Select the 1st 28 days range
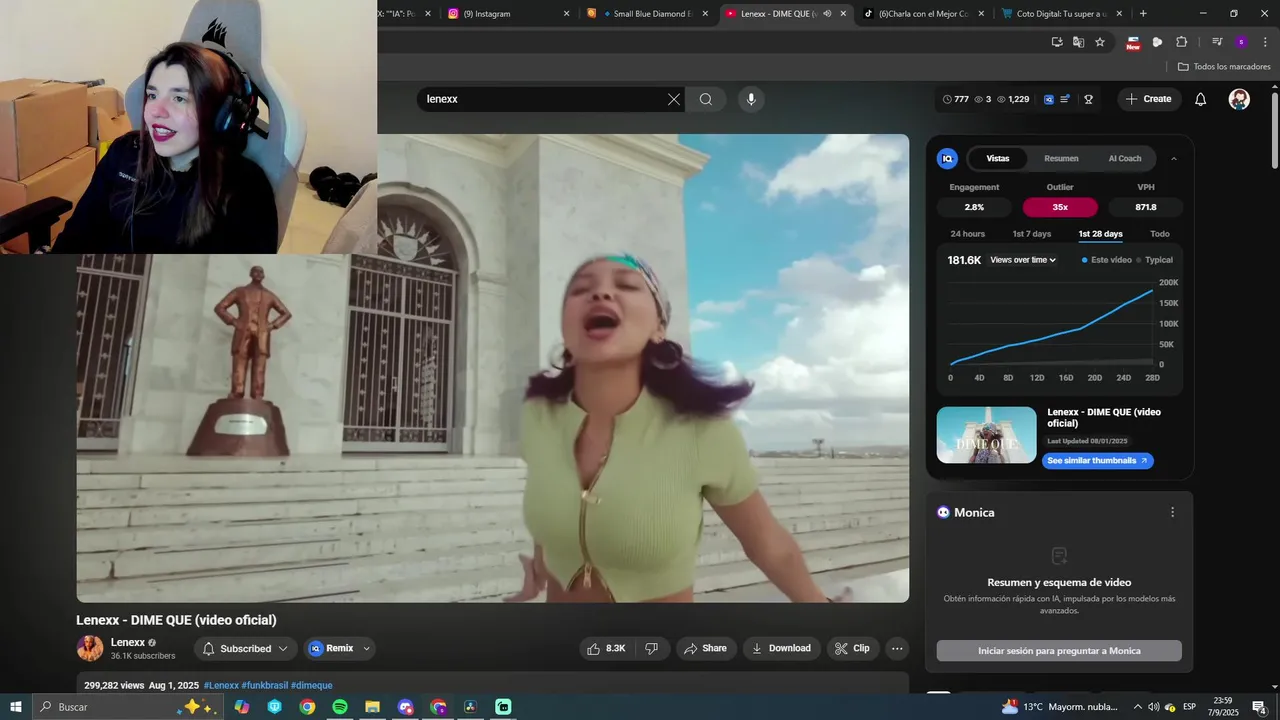1280x720 pixels. coord(1100,234)
